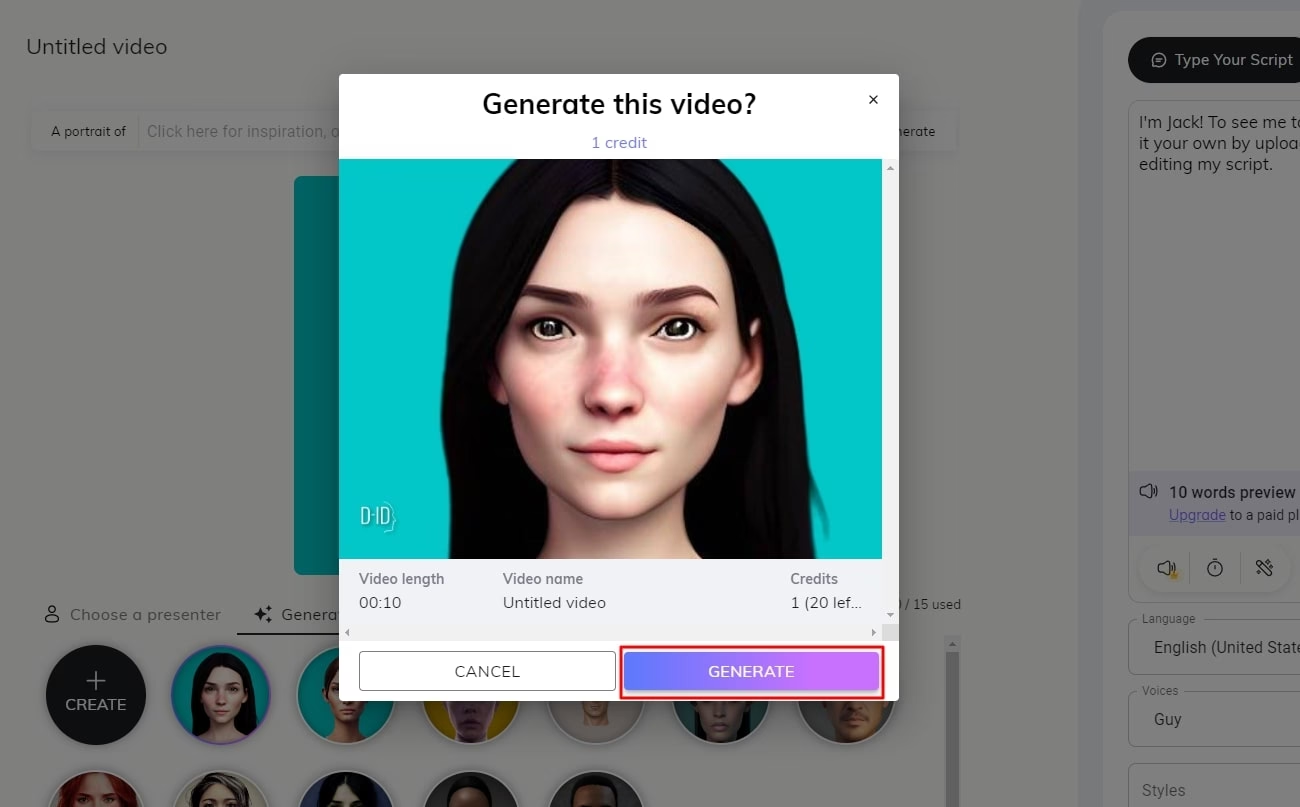Click the sparkle icon of the Generate tab
The image size is (1300, 807).
tap(263, 615)
